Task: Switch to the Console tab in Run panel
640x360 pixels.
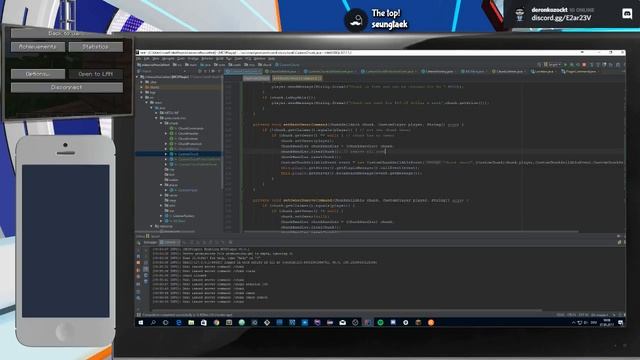Action: click(169, 242)
